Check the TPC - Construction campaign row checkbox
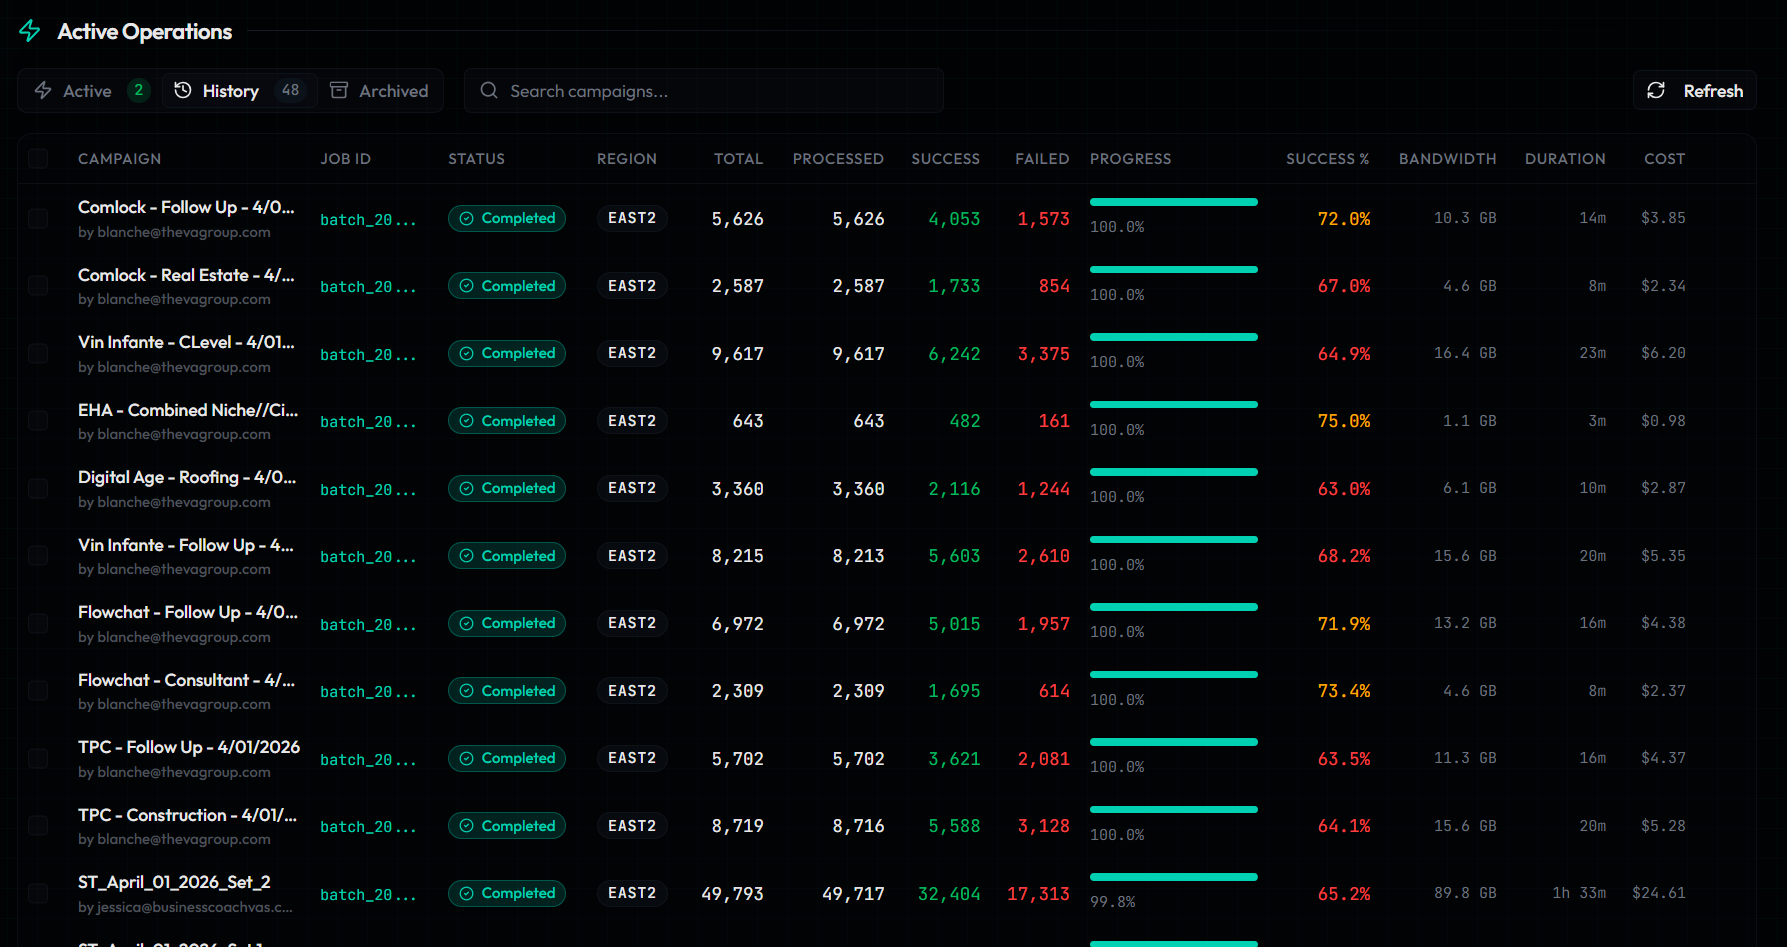This screenshot has height=947, width=1787. tap(38, 825)
